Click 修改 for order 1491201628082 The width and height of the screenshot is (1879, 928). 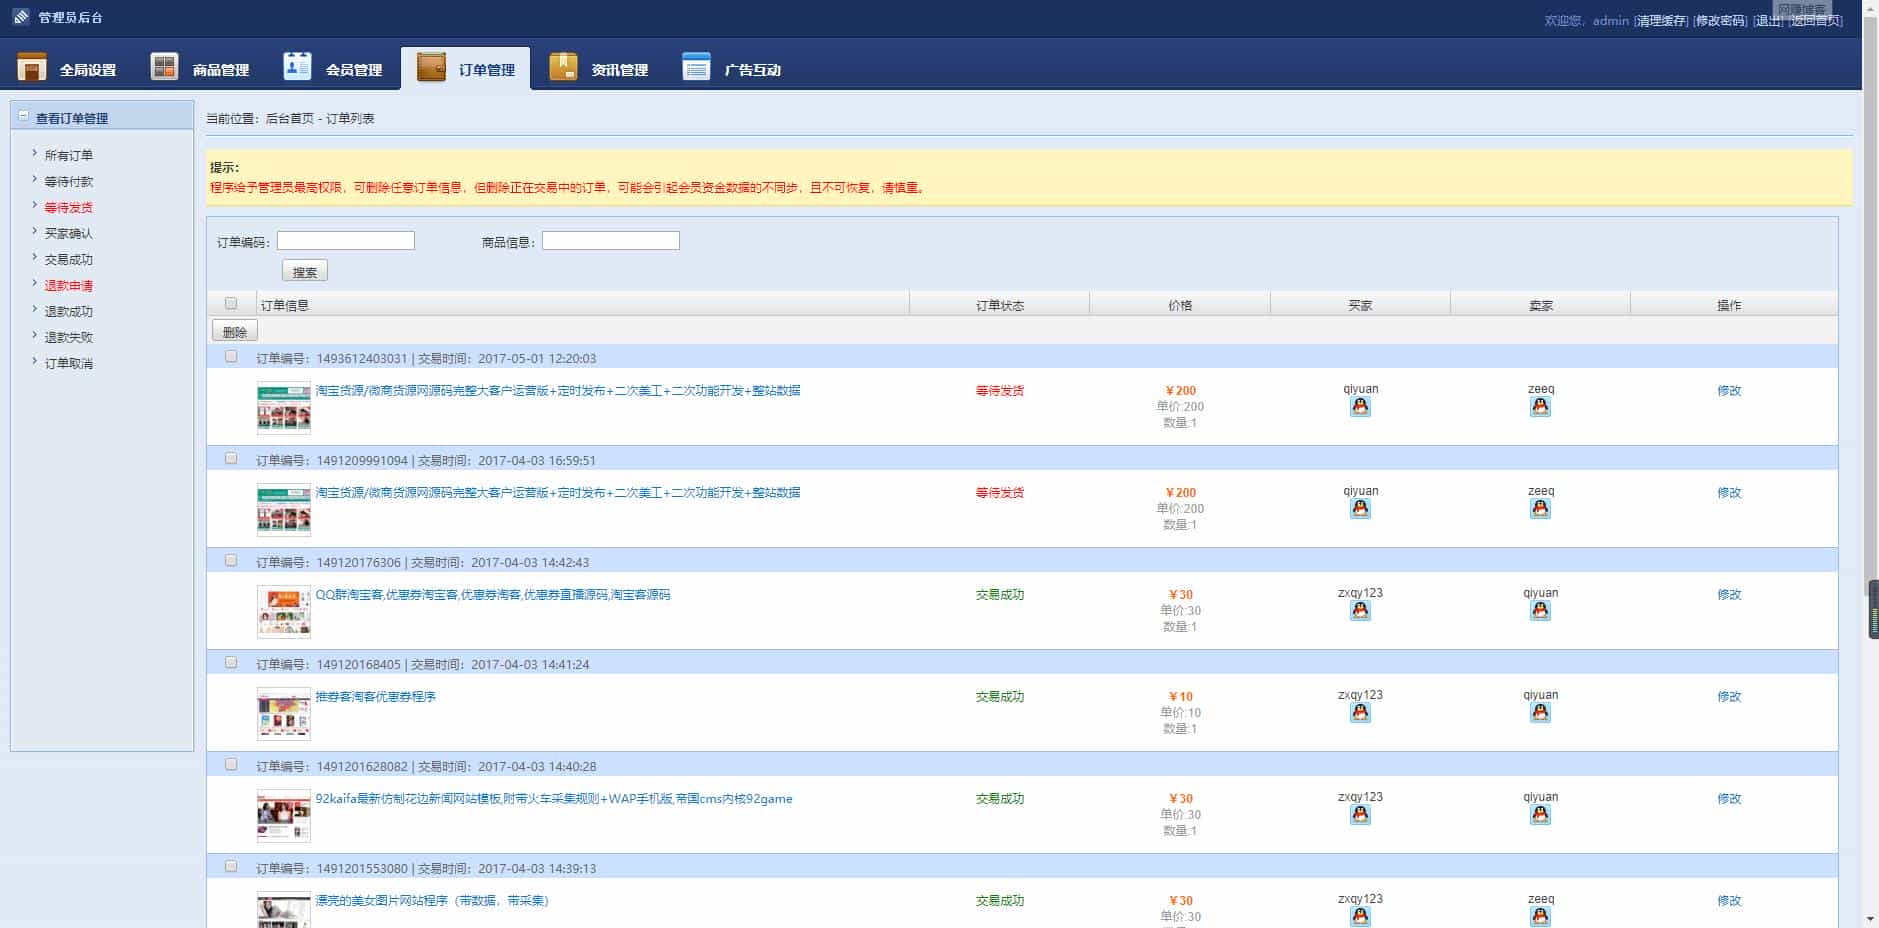pos(1729,798)
